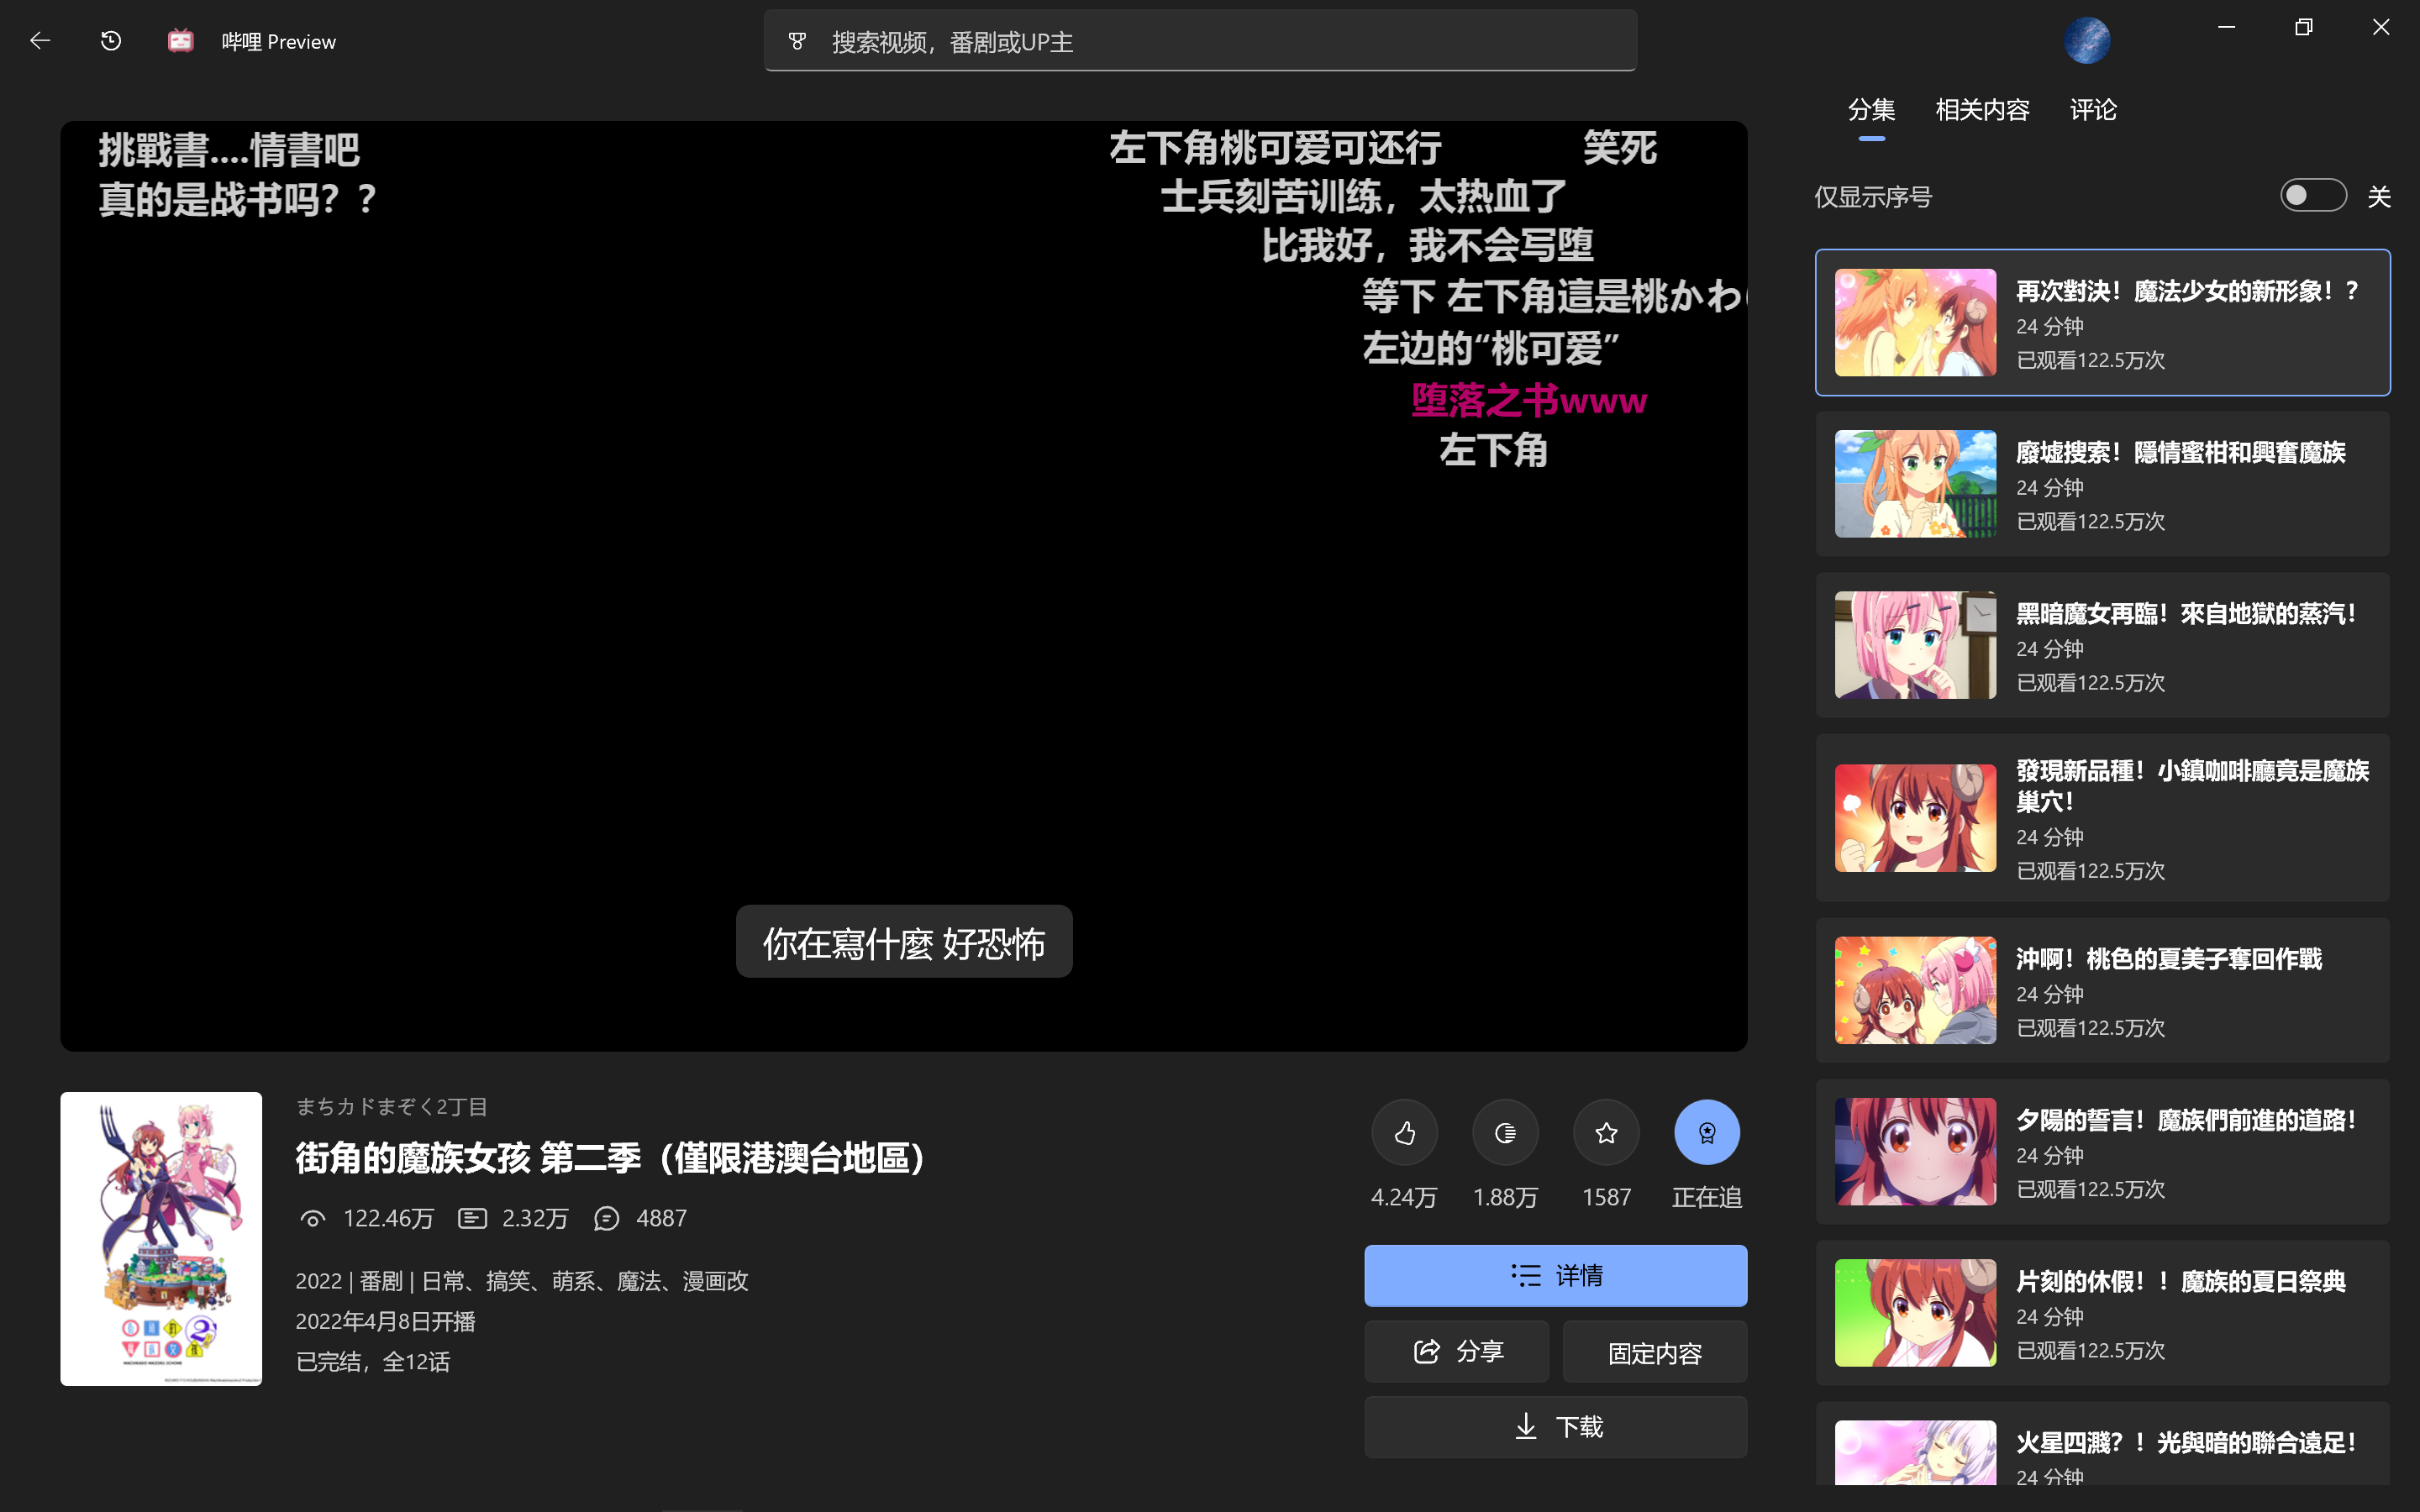Open the history clock icon
This screenshot has width=2420, height=1512.
pos(111,41)
